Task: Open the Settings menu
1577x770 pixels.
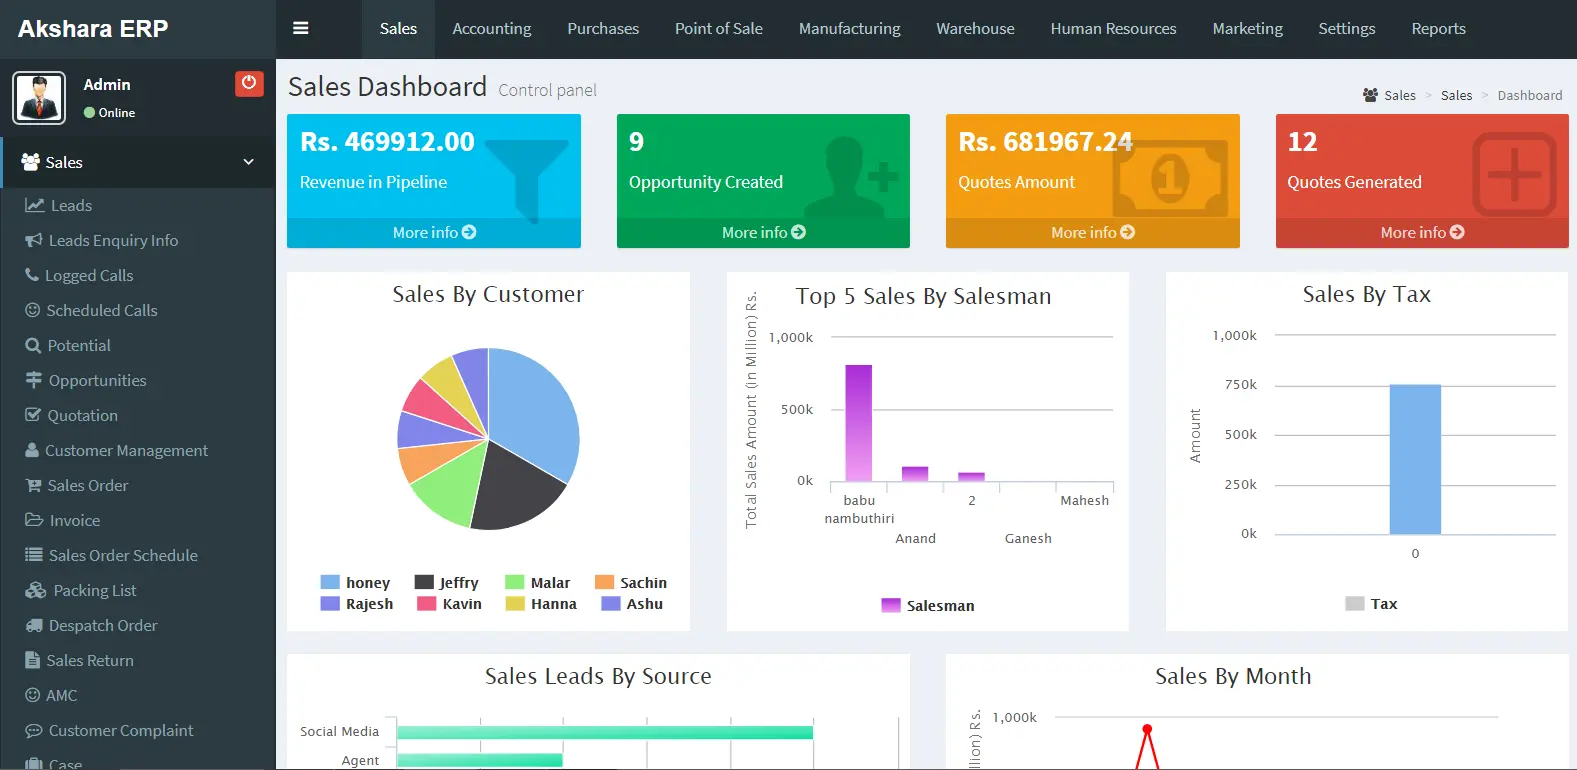Action: 1347,29
